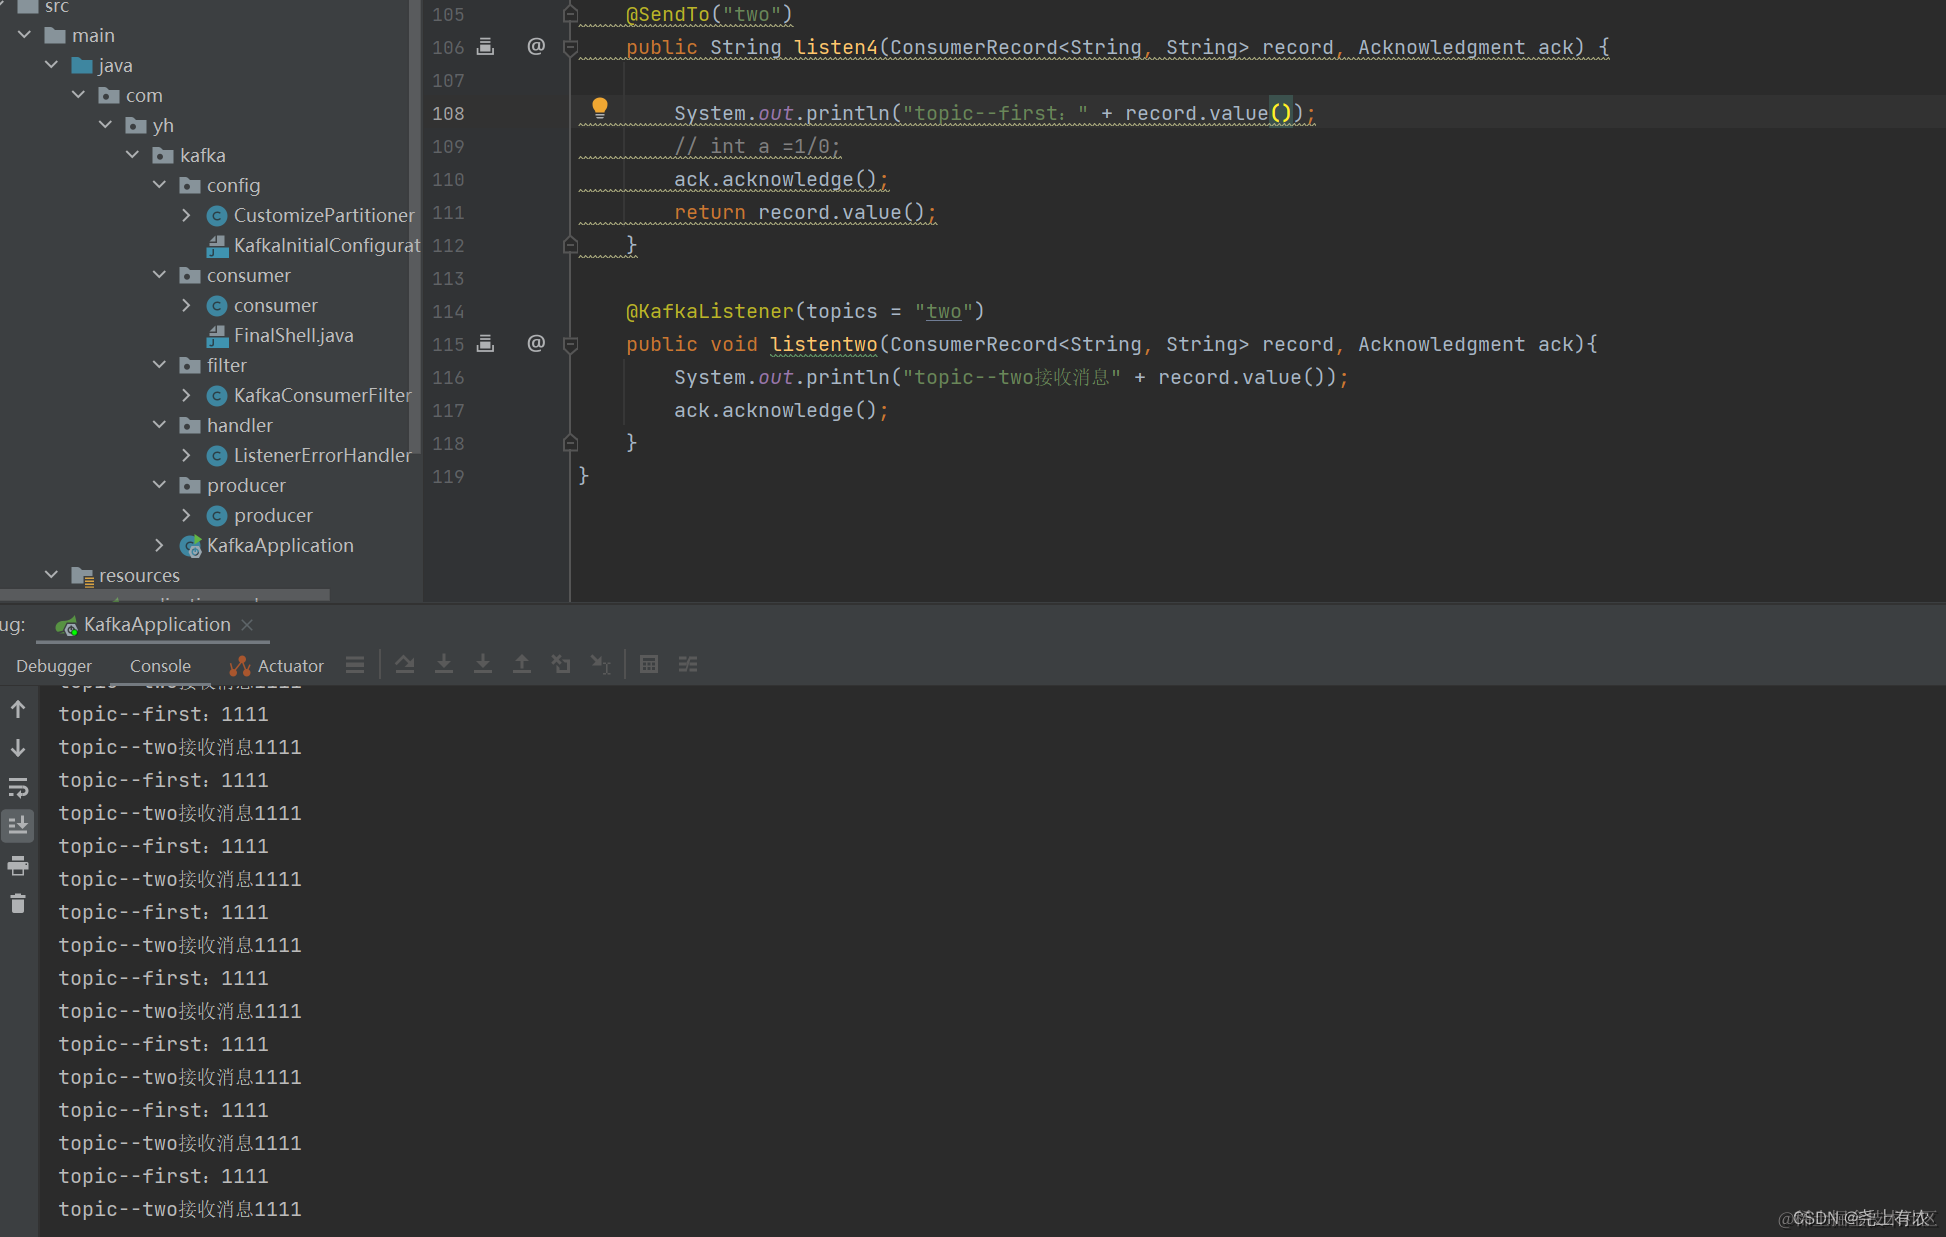1946x1237 pixels.
Task: Click the Step Out upward arrow icon
Action: (x=522, y=664)
